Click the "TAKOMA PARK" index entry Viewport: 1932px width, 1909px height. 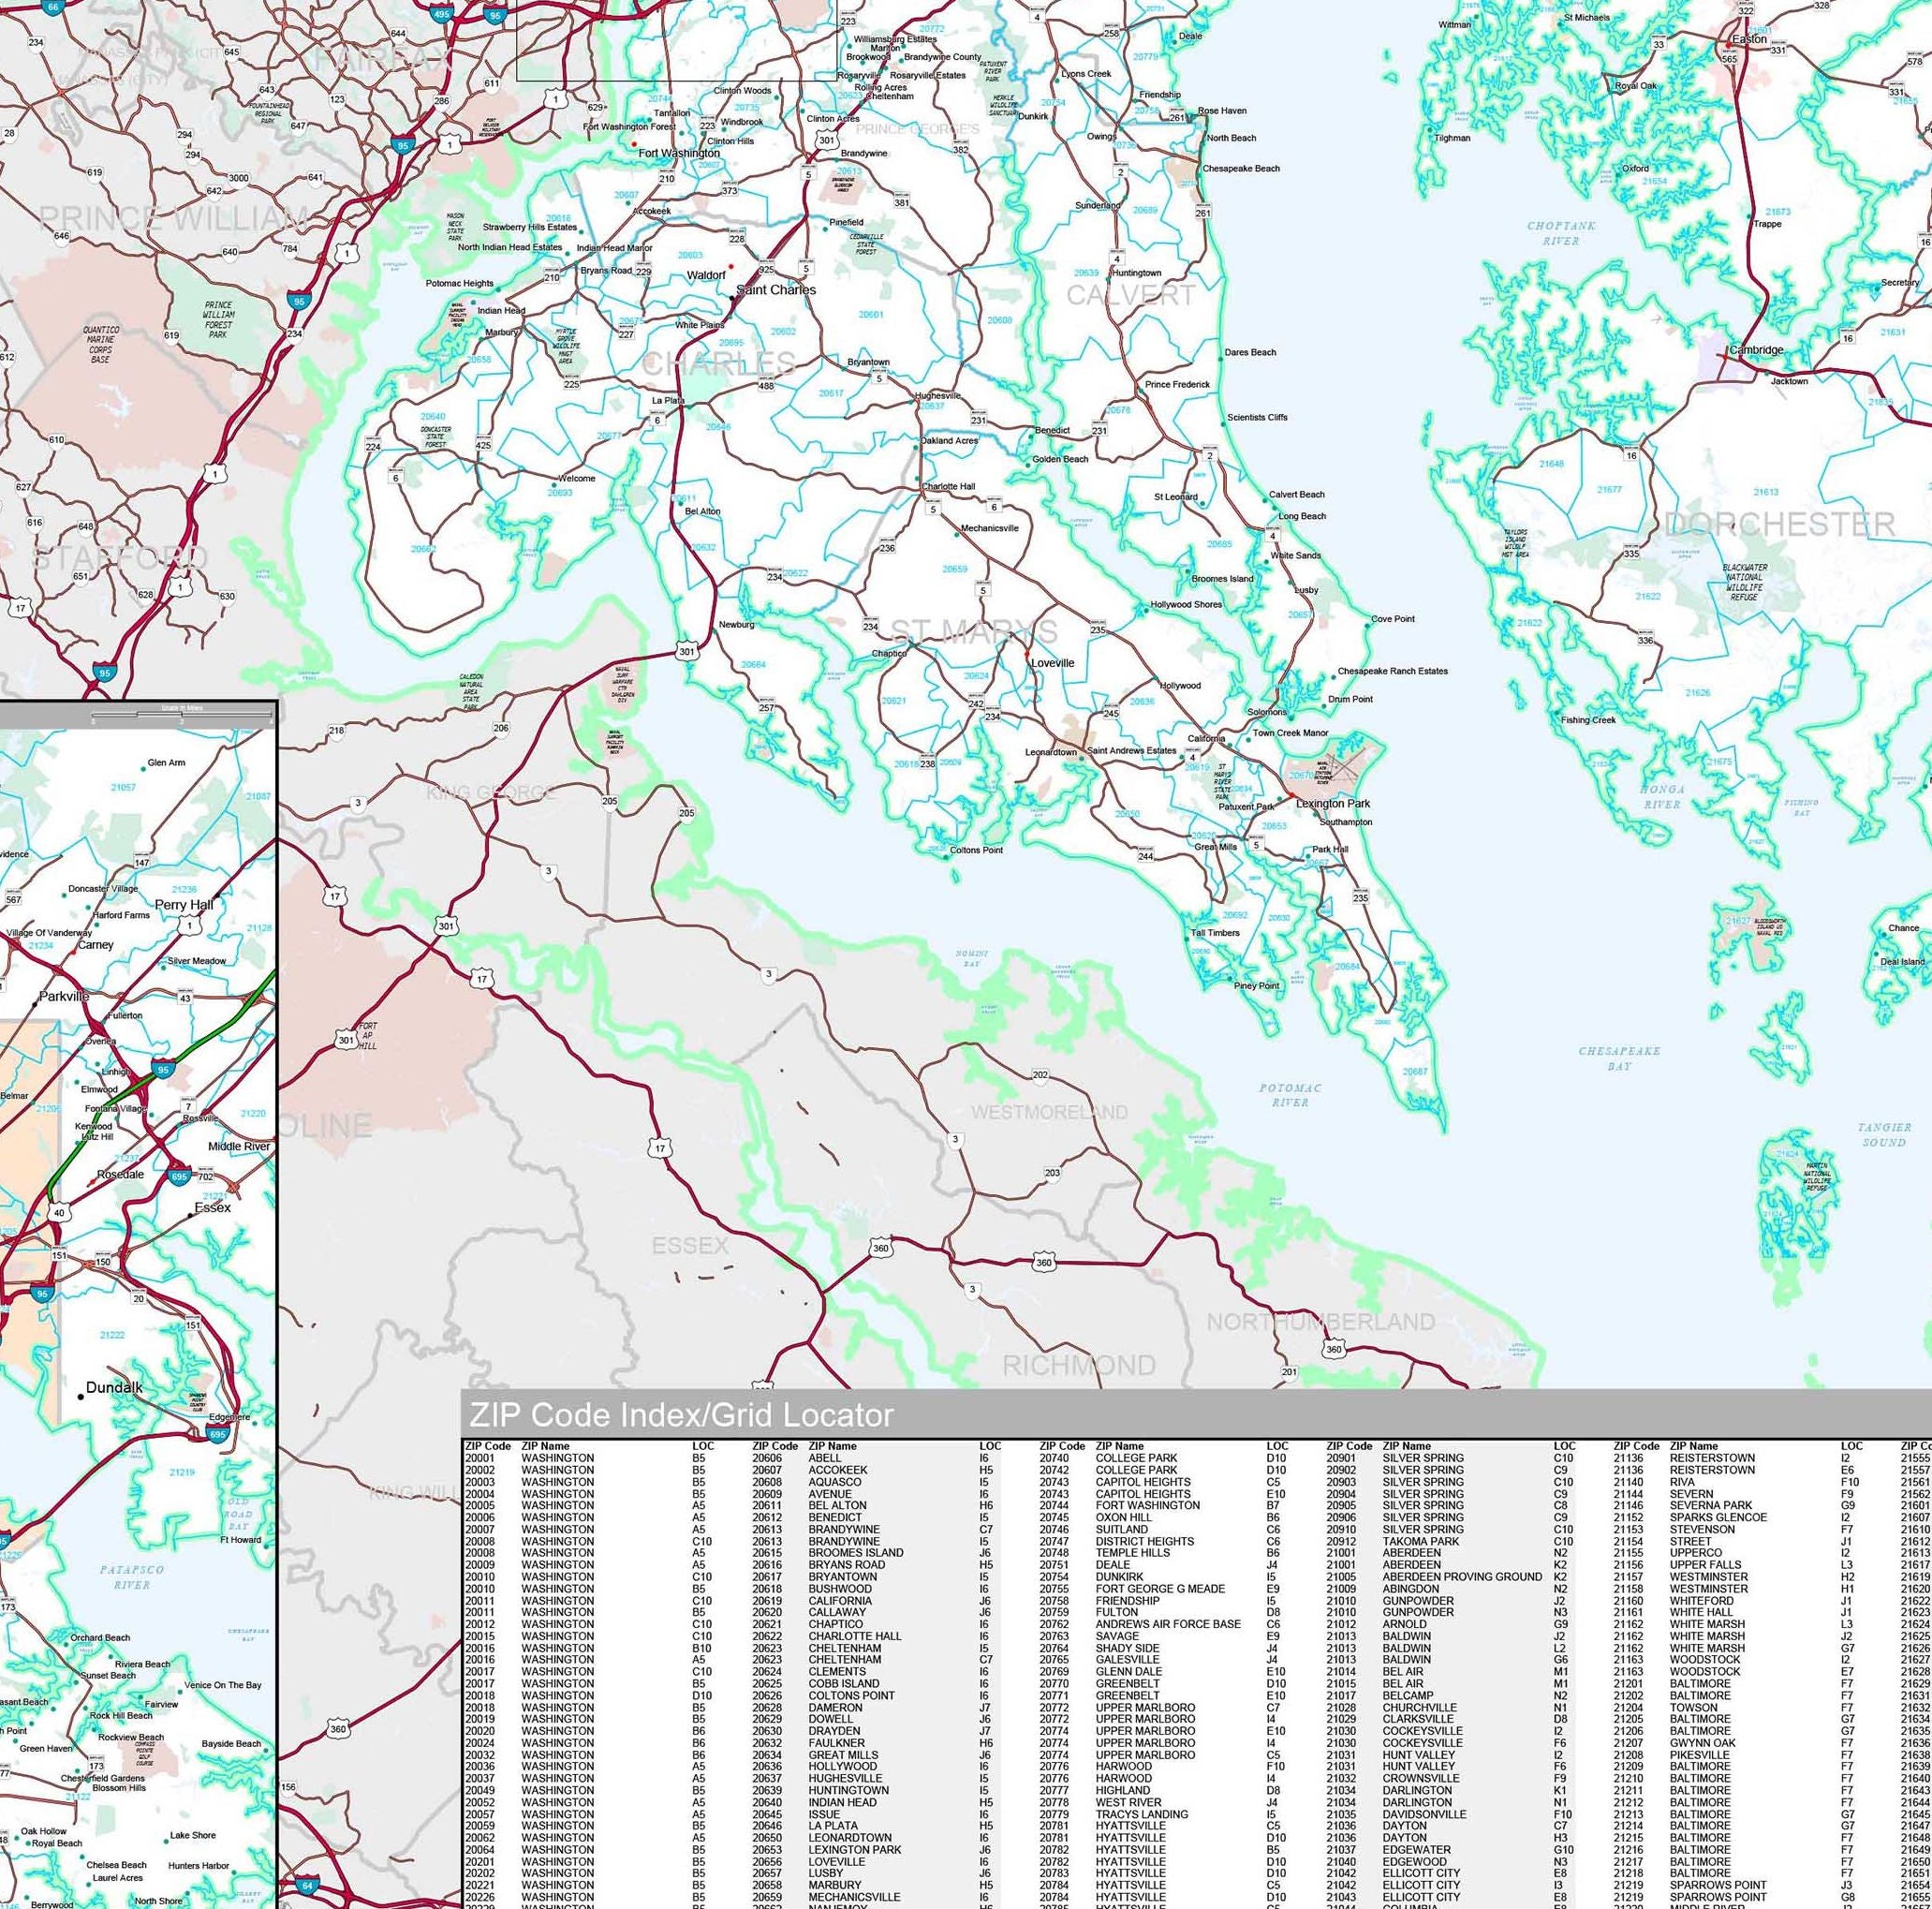coord(1420,1541)
